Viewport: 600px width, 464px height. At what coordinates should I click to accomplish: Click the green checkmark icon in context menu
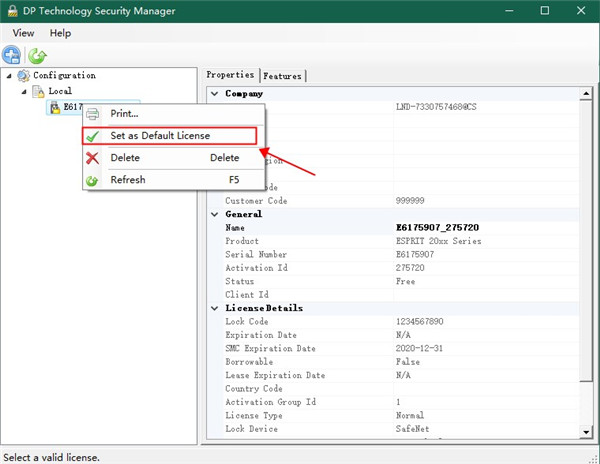coord(93,136)
